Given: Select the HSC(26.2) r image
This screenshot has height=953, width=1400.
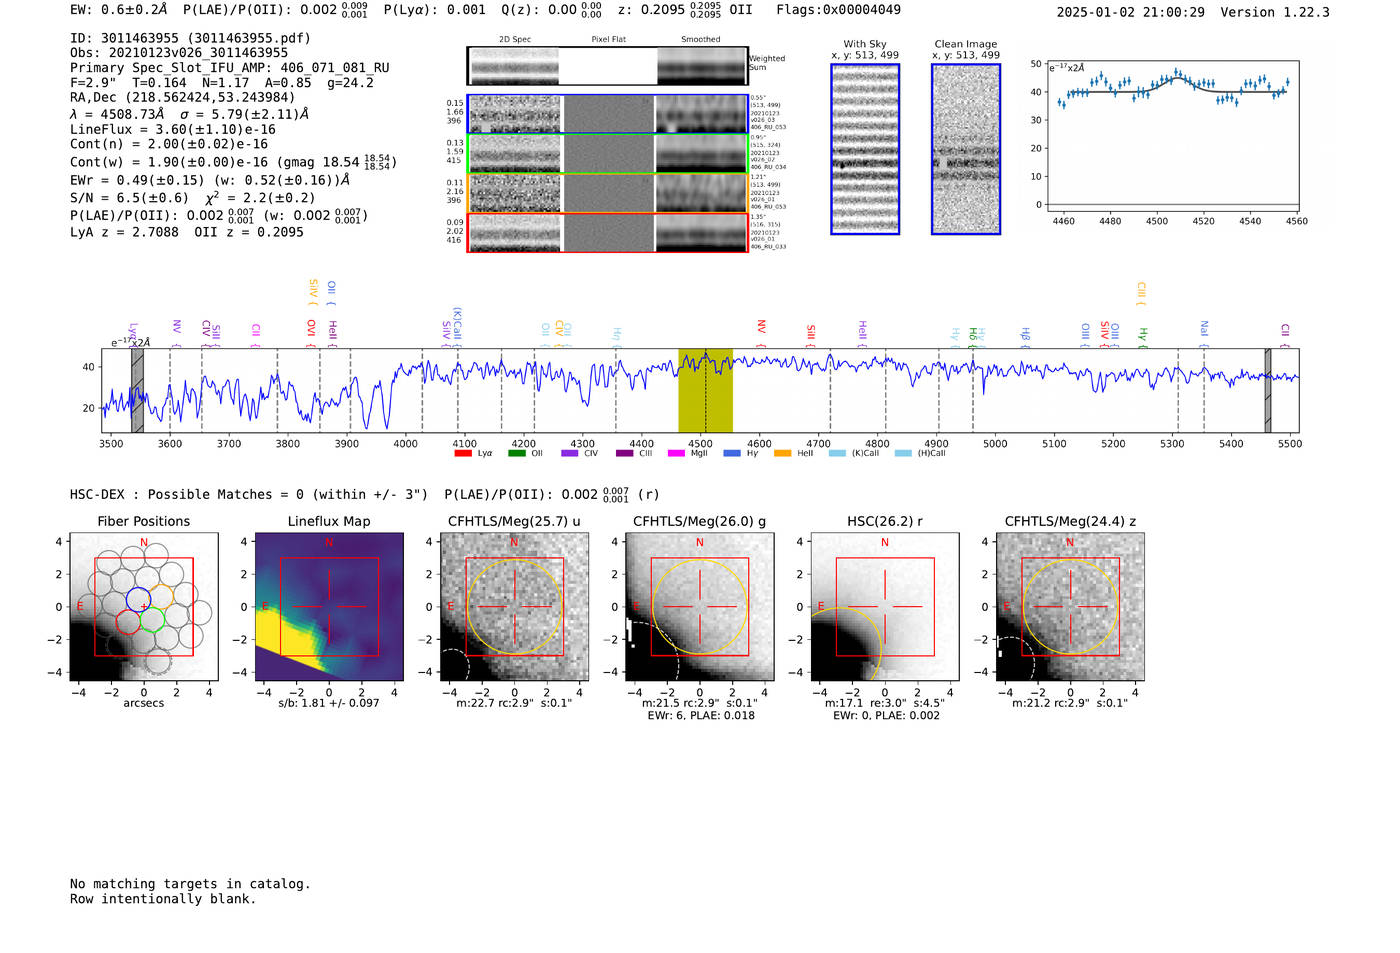Looking at the screenshot, I should coord(885,607).
